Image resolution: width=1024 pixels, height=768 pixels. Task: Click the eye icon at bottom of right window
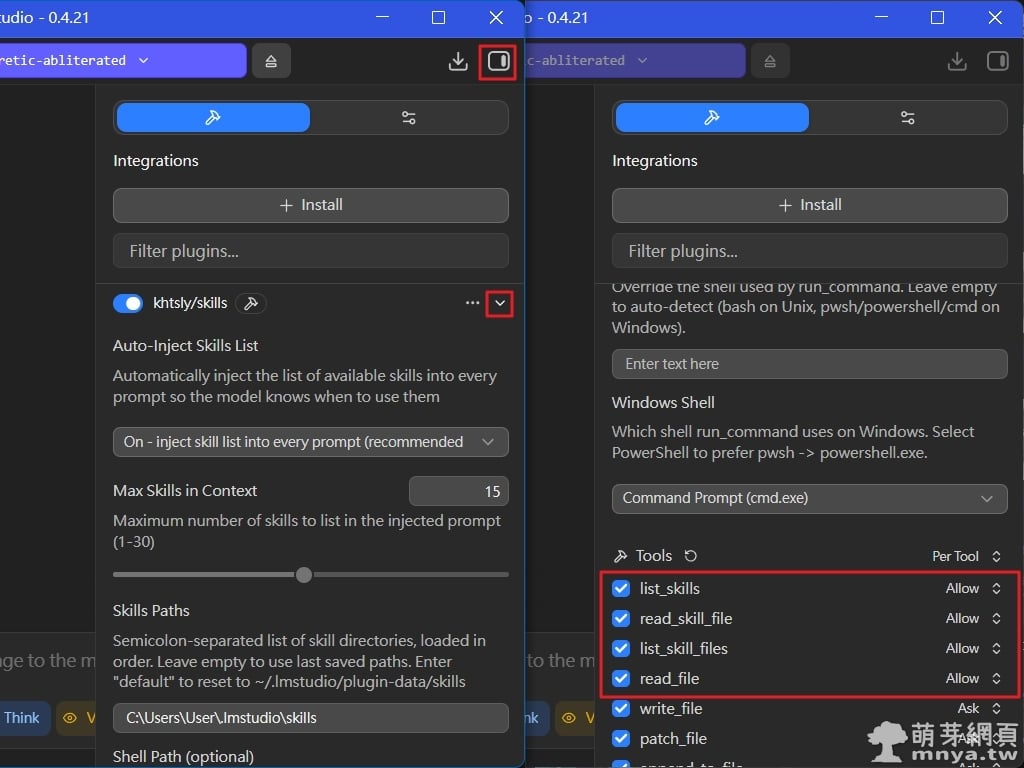click(569, 718)
